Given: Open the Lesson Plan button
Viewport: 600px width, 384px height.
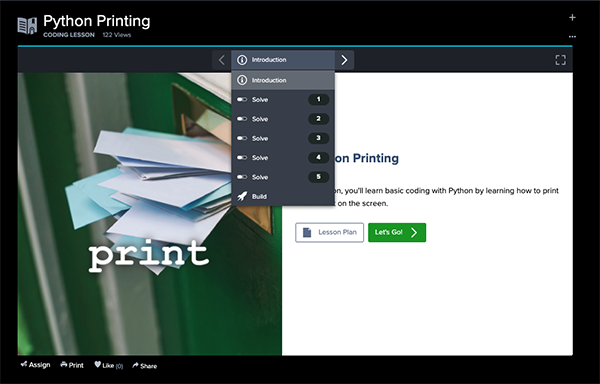Looking at the screenshot, I should (329, 233).
